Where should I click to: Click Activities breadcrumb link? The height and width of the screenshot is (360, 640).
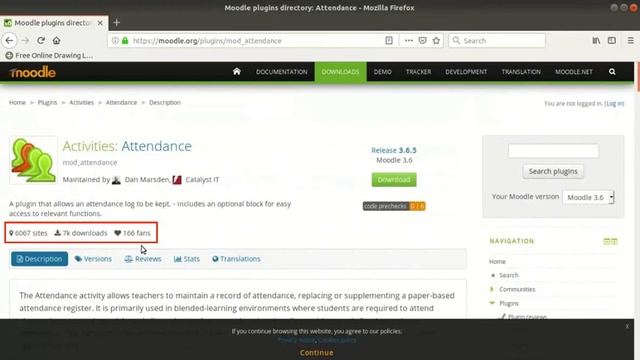click(82, 102)
